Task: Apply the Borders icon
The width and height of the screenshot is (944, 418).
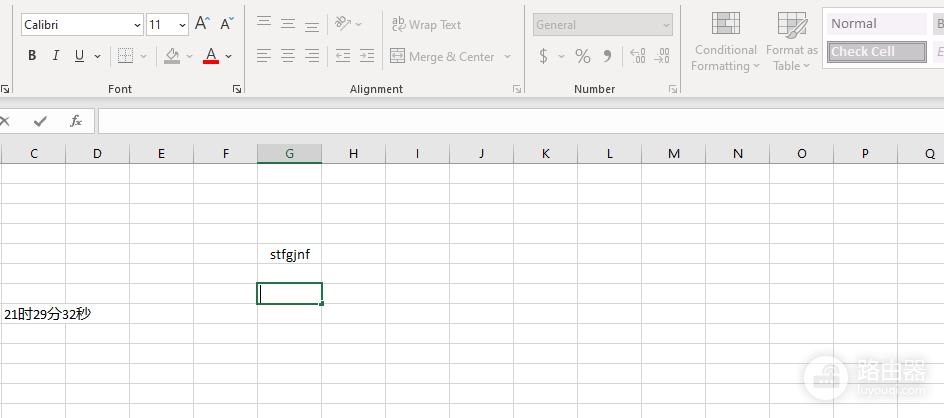Action: click(x=125, y=56)
